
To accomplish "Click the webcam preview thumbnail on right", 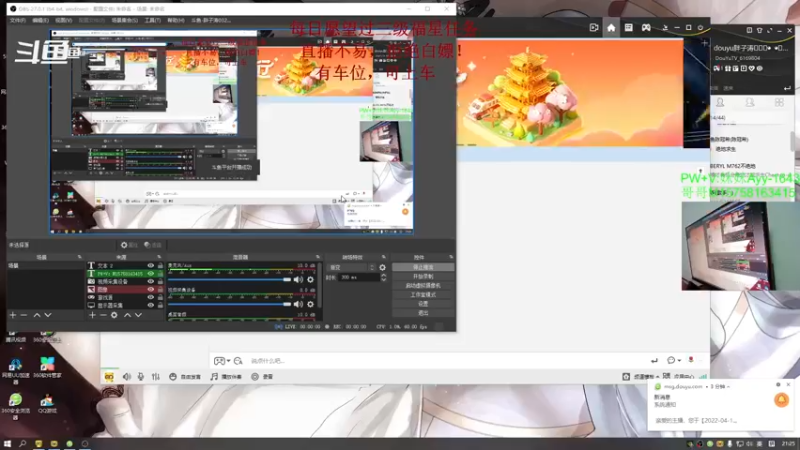I will (738, 246).
